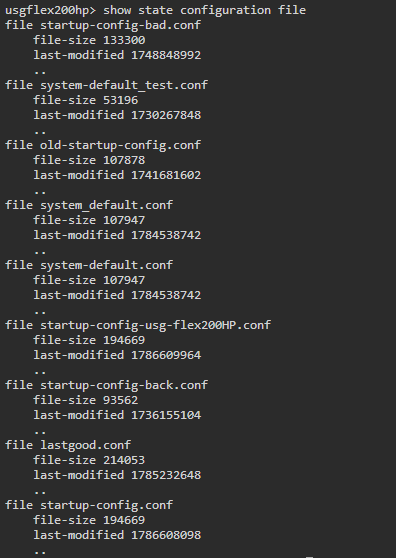Select the filename system_default.conf with underscore
Image resolution: width=396 pixels, height=558 pixels.
click(x=107, y=205)
